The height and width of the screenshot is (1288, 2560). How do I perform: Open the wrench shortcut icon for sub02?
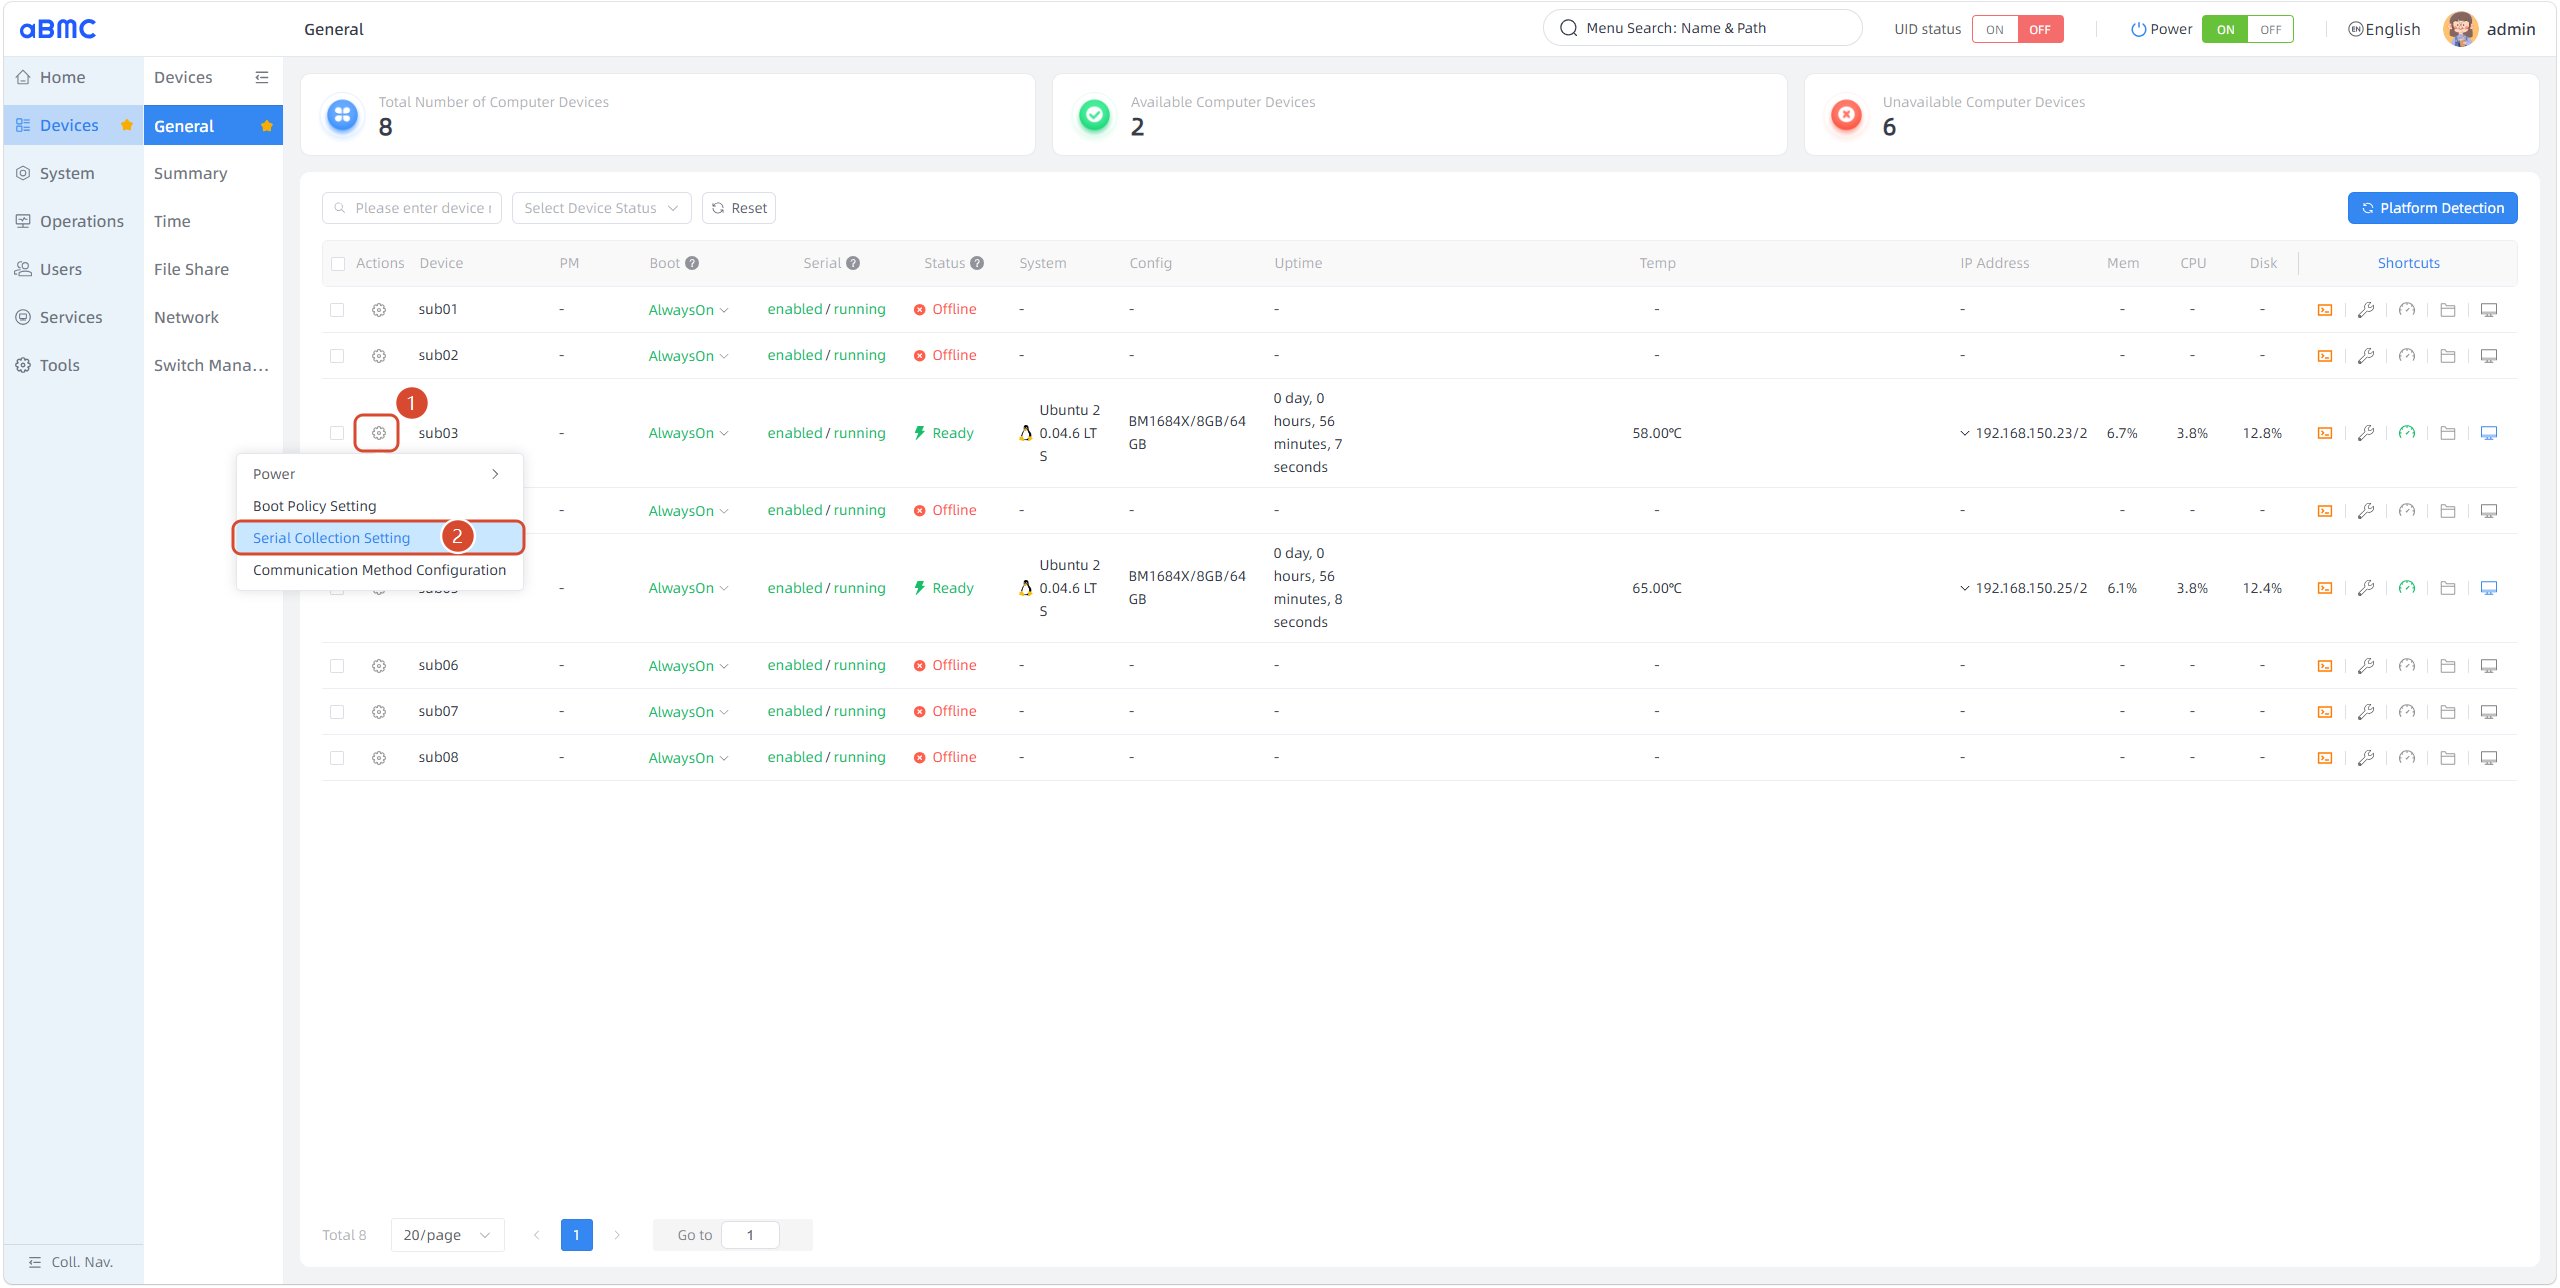click(x=2366, y=356)
